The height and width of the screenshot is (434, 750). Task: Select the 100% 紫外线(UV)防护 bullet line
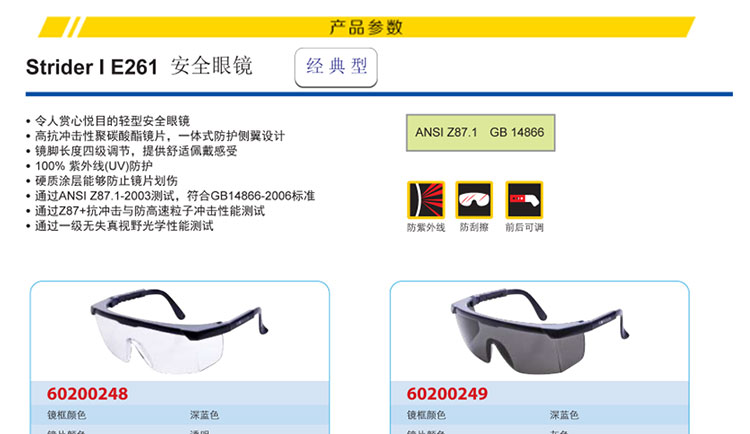pos(90,166)
